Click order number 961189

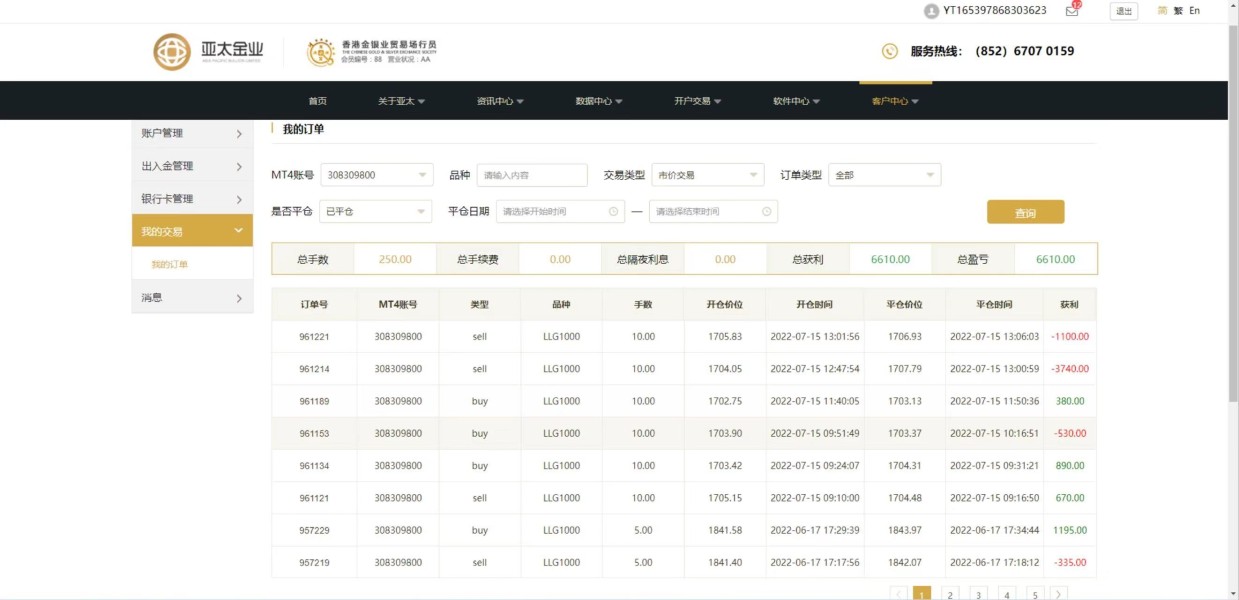coord(314,401)
